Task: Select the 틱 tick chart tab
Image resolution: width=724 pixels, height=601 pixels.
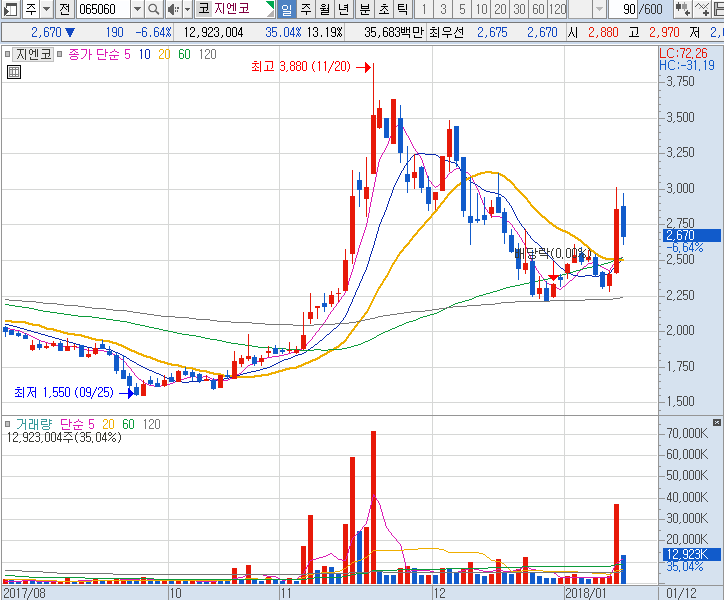Action: click(x=401, y=9)
